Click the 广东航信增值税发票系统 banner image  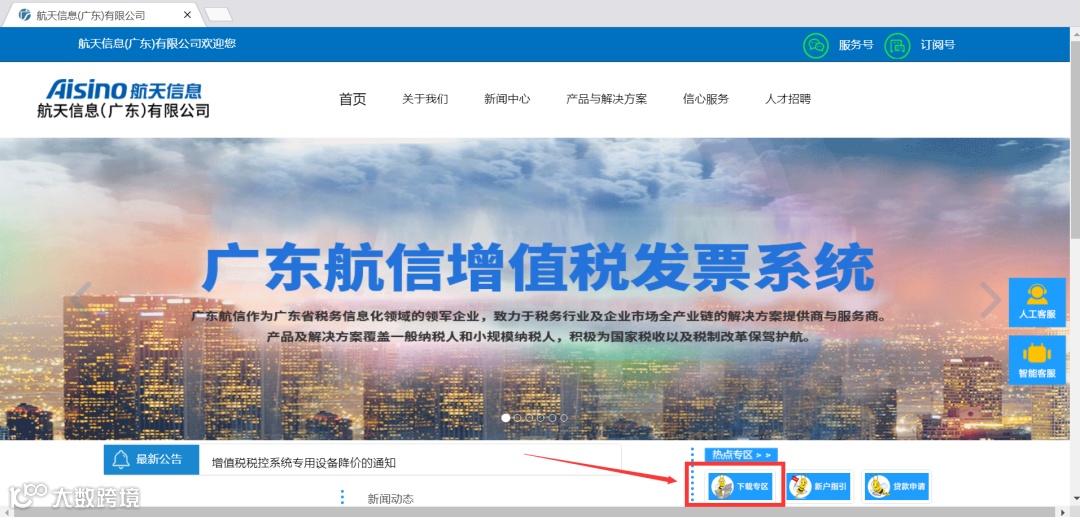point(537,289)
